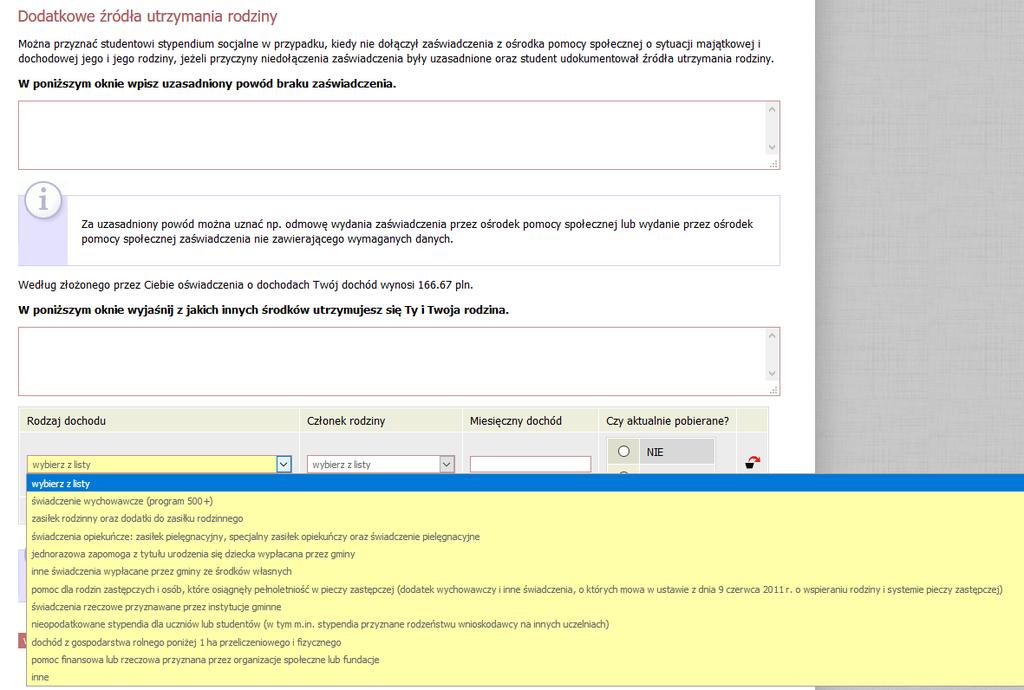
Task: Open the Członek rodziny dropdown
Action: (x=381, y=464)
